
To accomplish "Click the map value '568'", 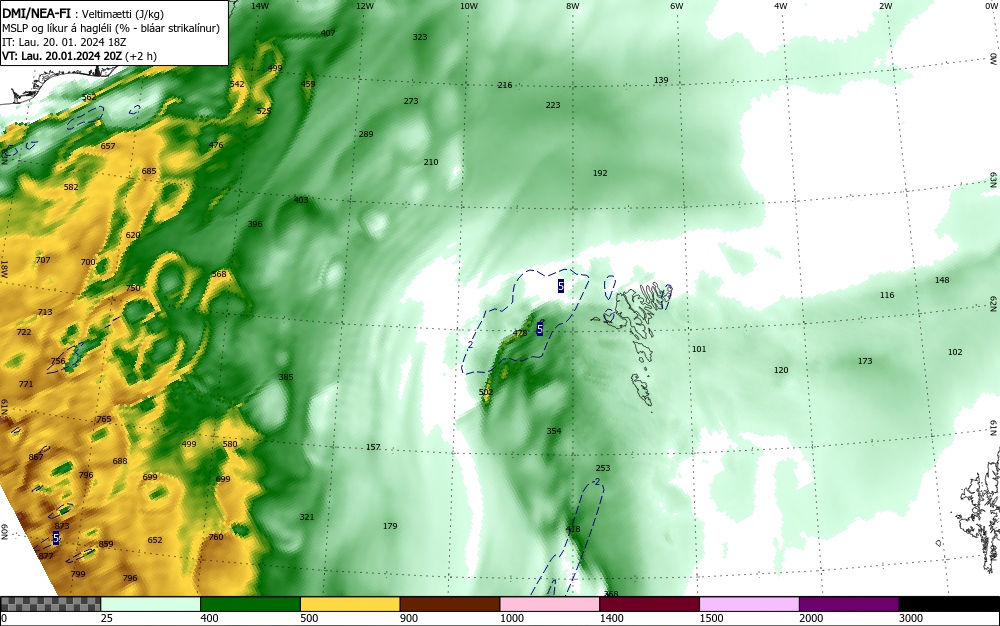I will click(x=219, y=274).
